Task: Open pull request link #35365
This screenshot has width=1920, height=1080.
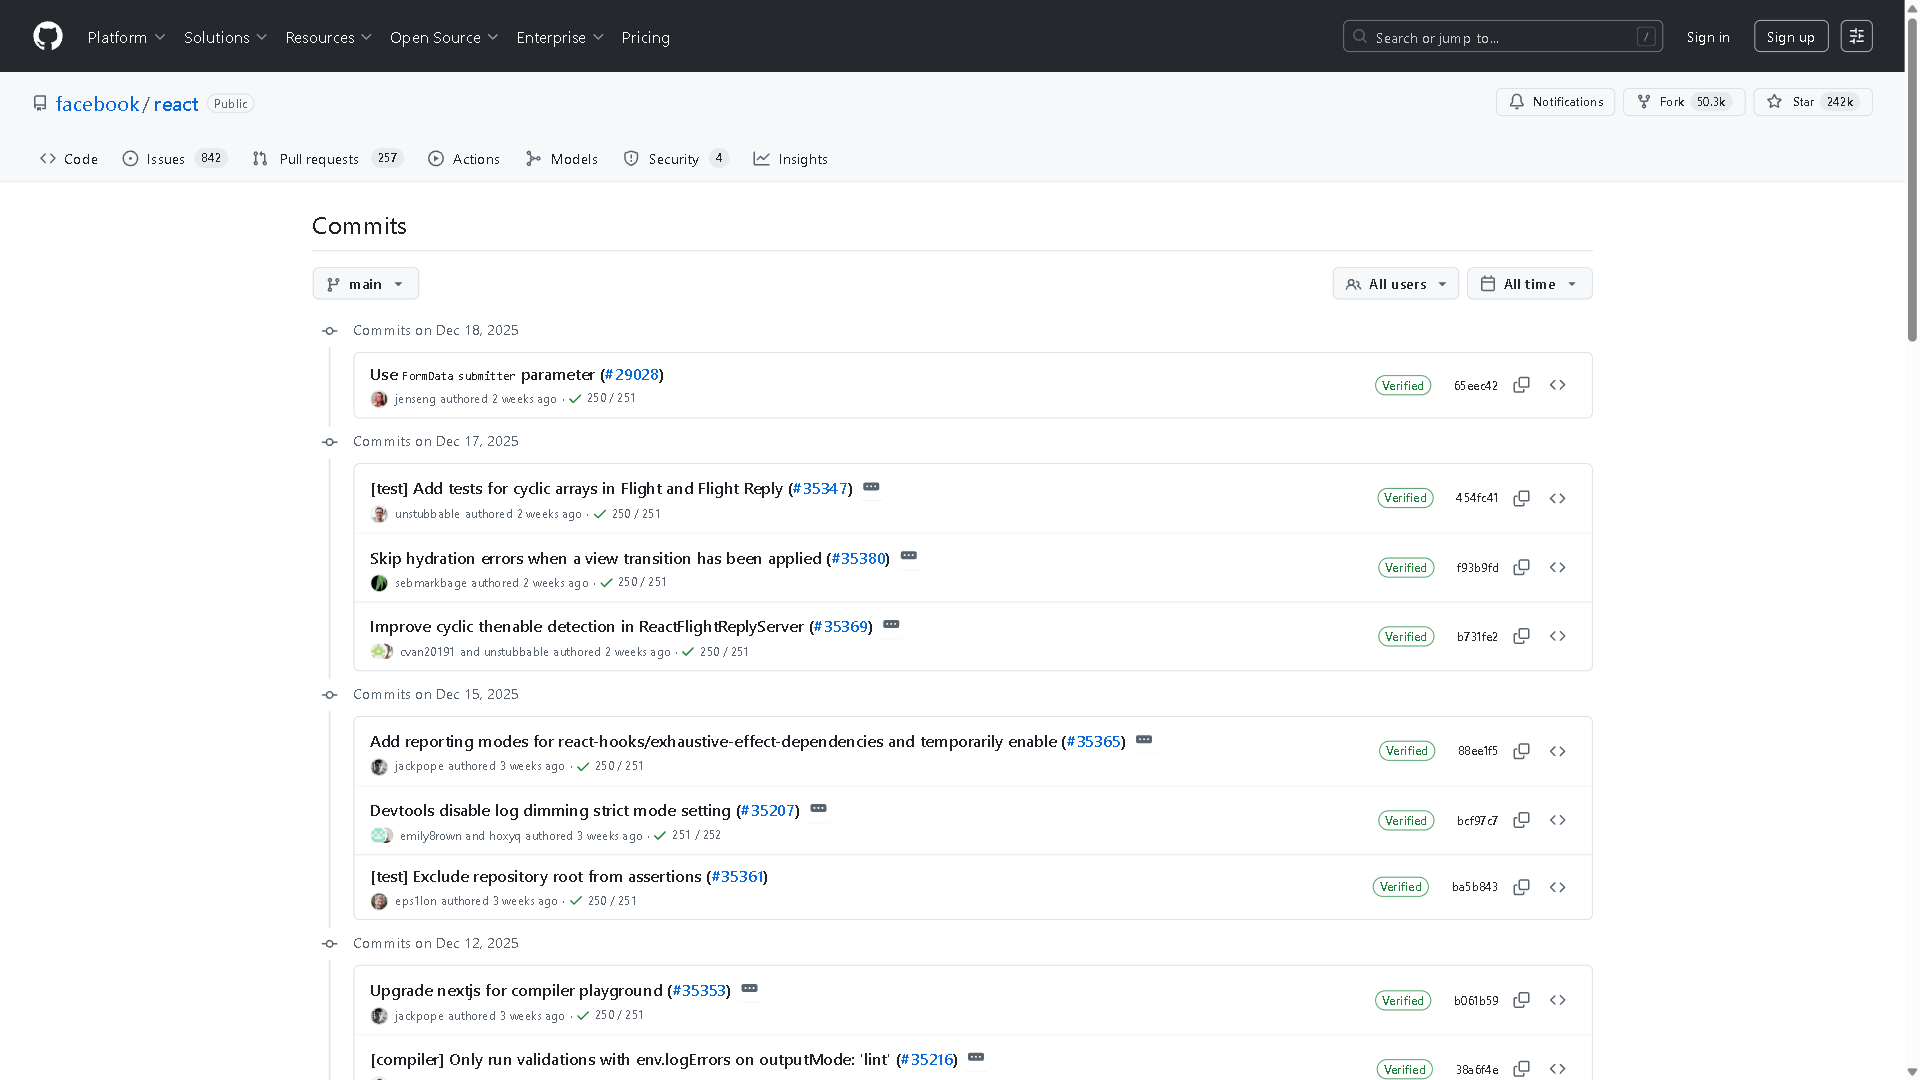Action: 1093,741
